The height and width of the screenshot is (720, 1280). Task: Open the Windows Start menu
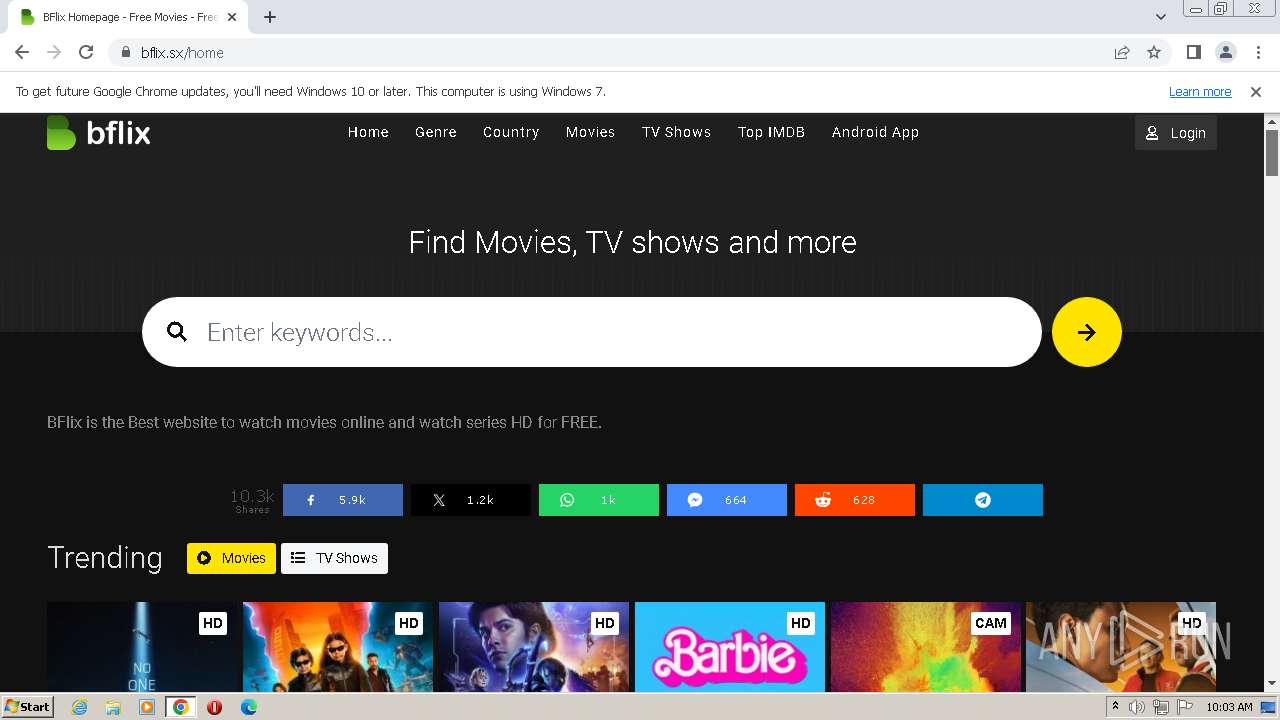click(x=27, y=707)
